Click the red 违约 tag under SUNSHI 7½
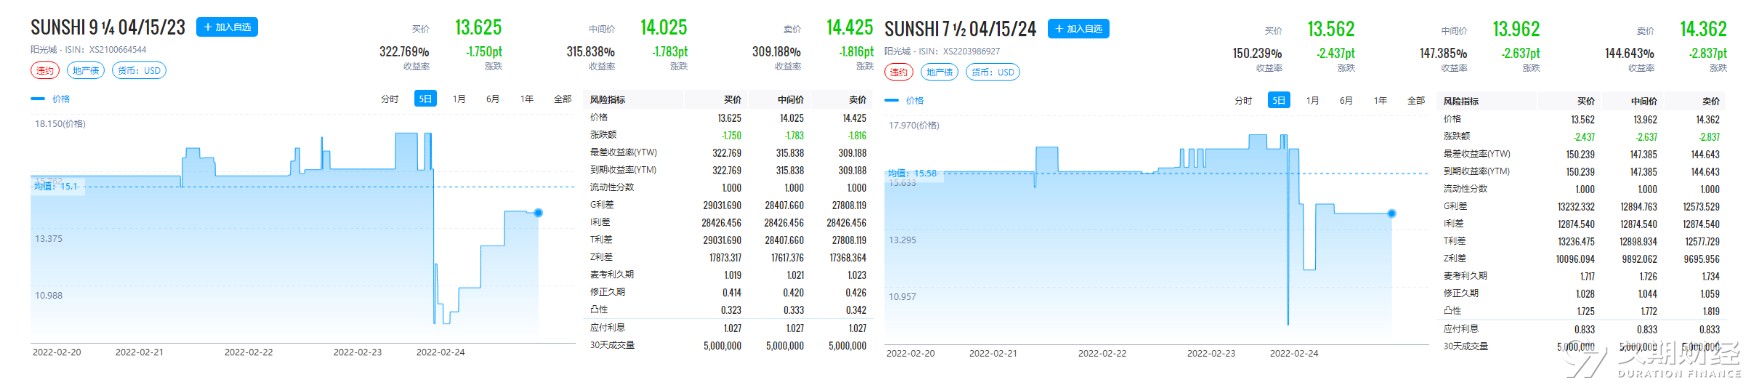The image size is (1746, 383). 899,72
